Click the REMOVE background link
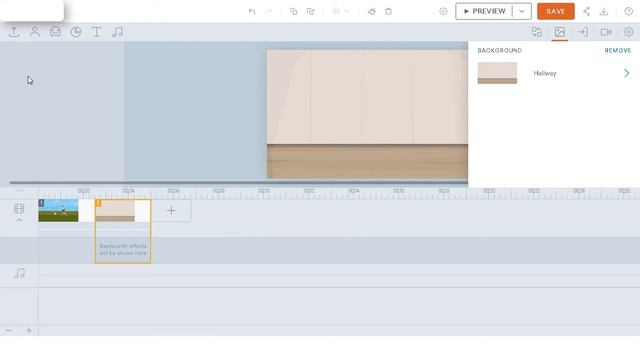640x360 pixels. pos(618,51)
